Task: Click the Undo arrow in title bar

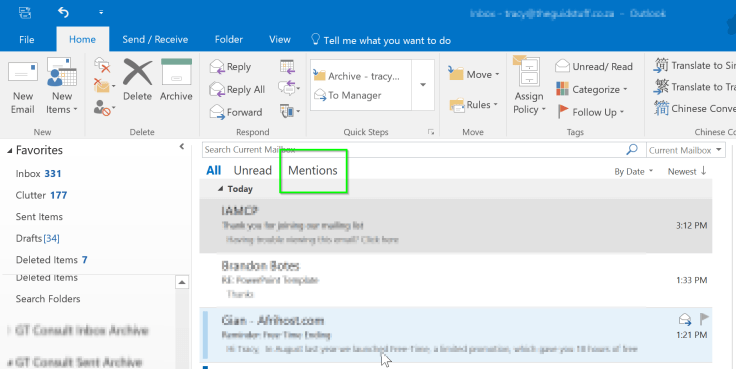Action: pyautogui.click(x=63, y=13)
